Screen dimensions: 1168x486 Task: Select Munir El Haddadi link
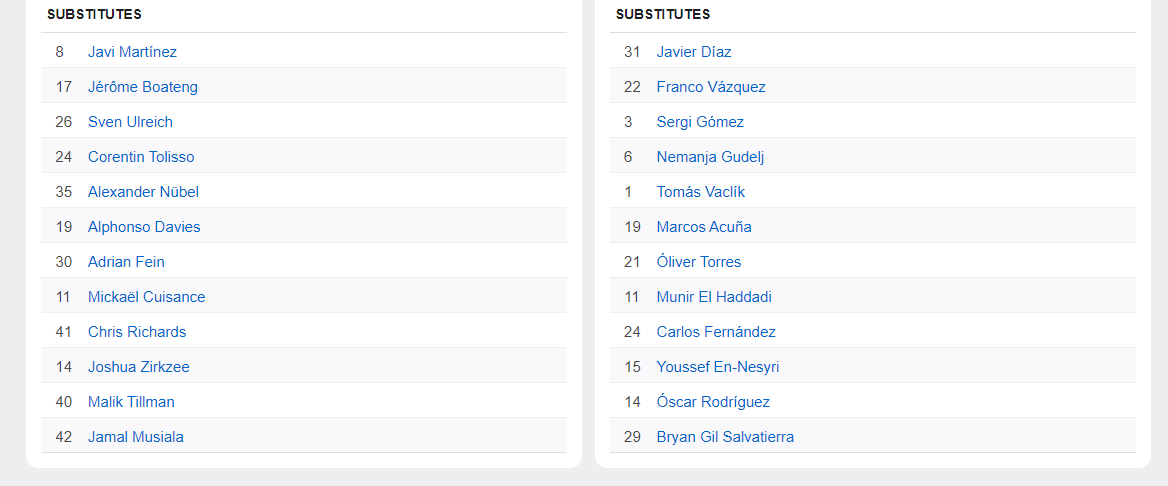pyautogui.click(x=714, y=297)
